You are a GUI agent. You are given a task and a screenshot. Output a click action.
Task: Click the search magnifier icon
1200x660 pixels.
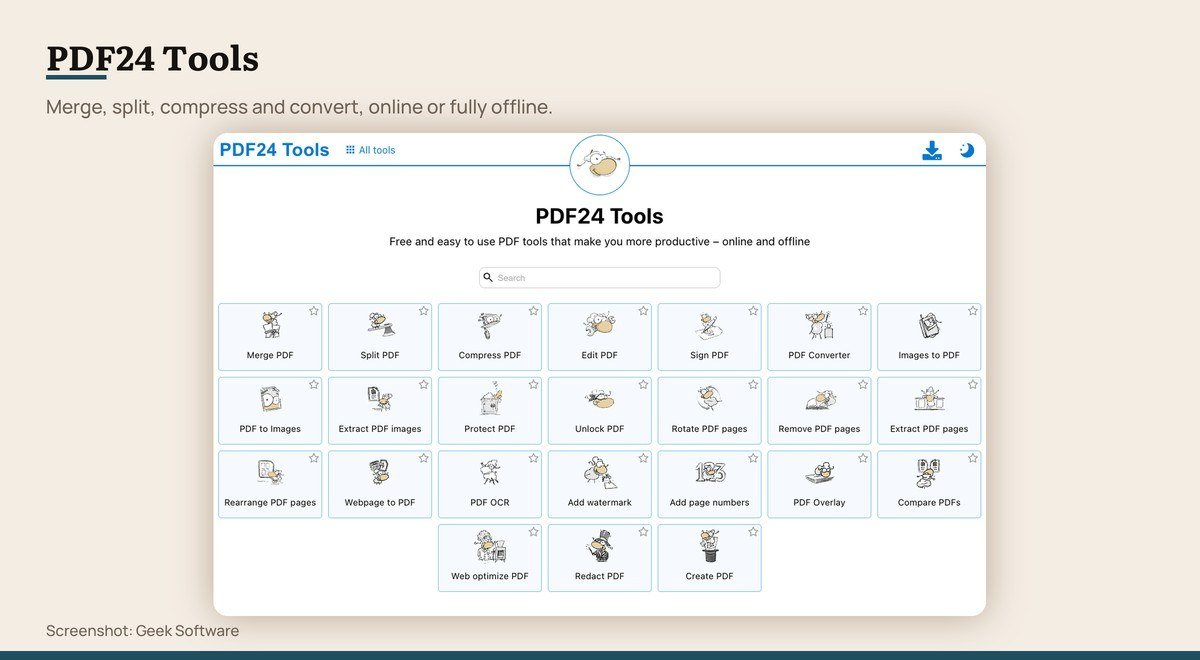pos(488,277)
